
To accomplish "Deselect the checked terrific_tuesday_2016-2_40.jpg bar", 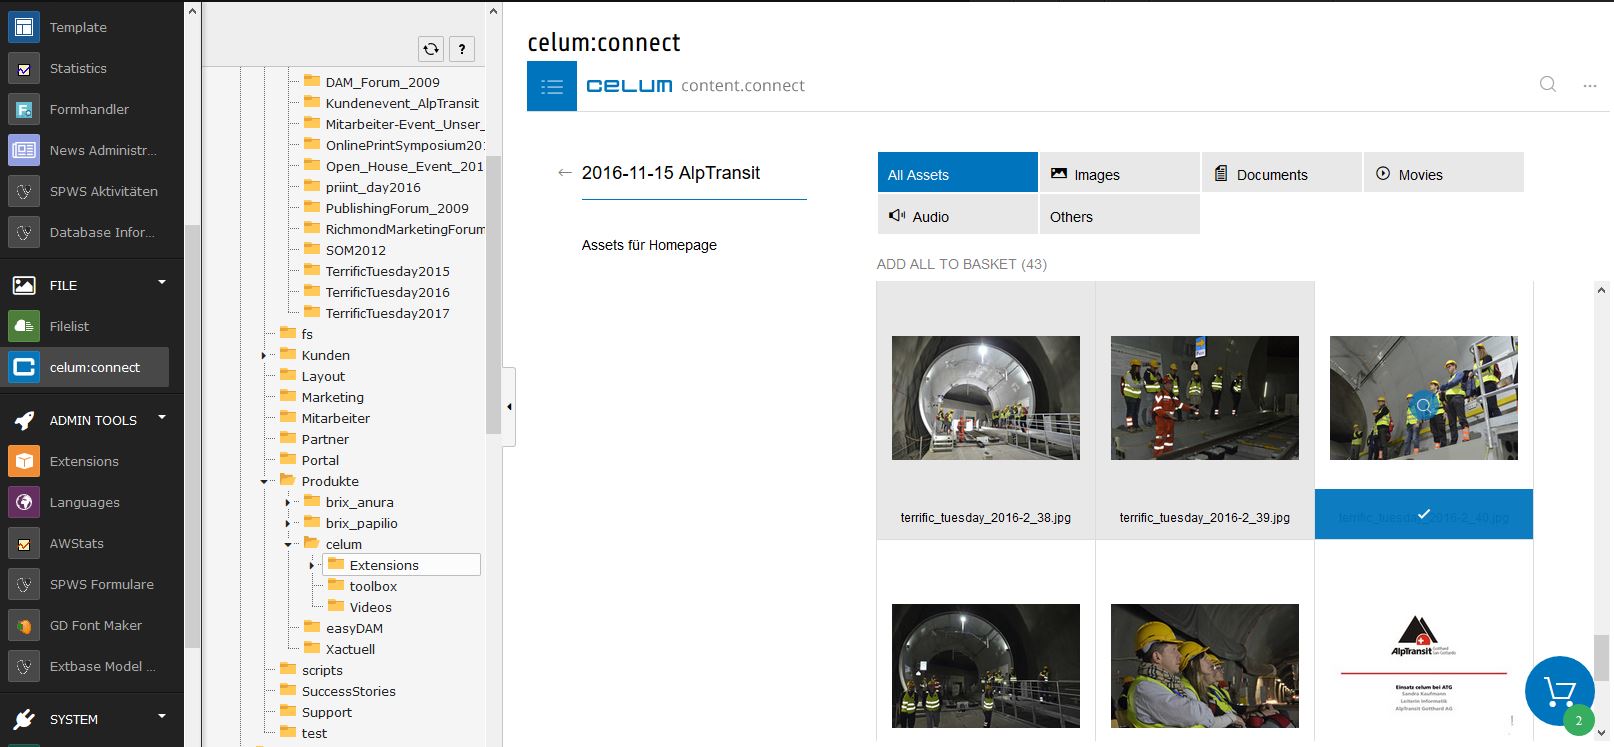I will coord(1424,514).
